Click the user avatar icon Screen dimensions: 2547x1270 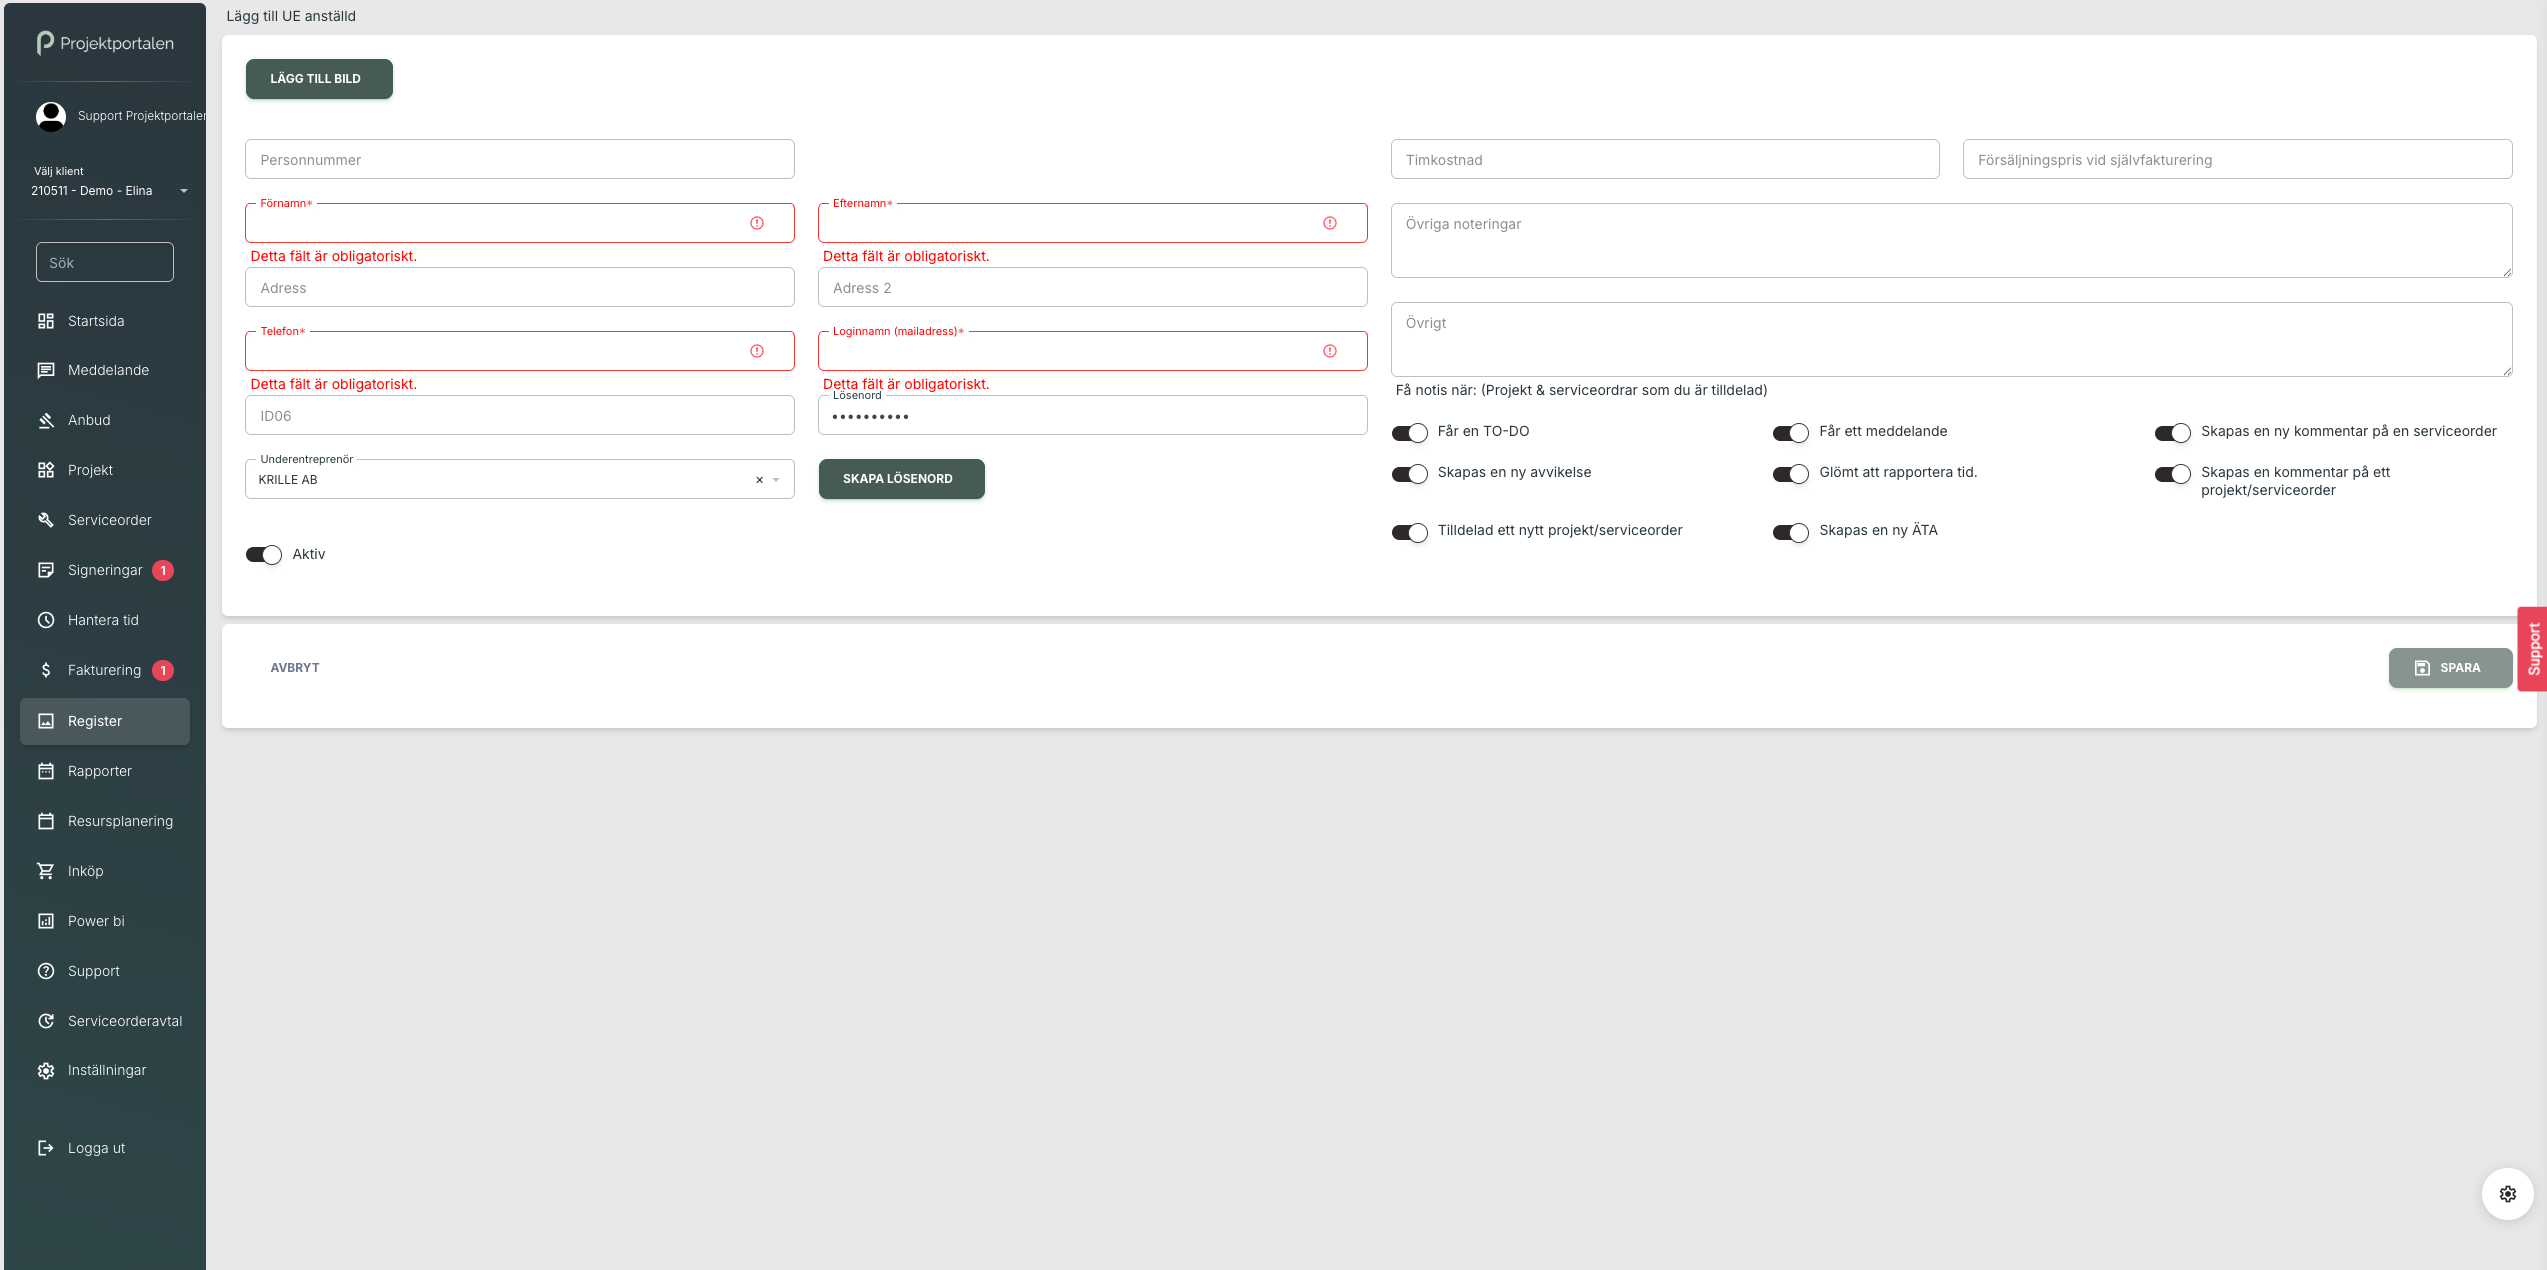click(x=51, y=116)
